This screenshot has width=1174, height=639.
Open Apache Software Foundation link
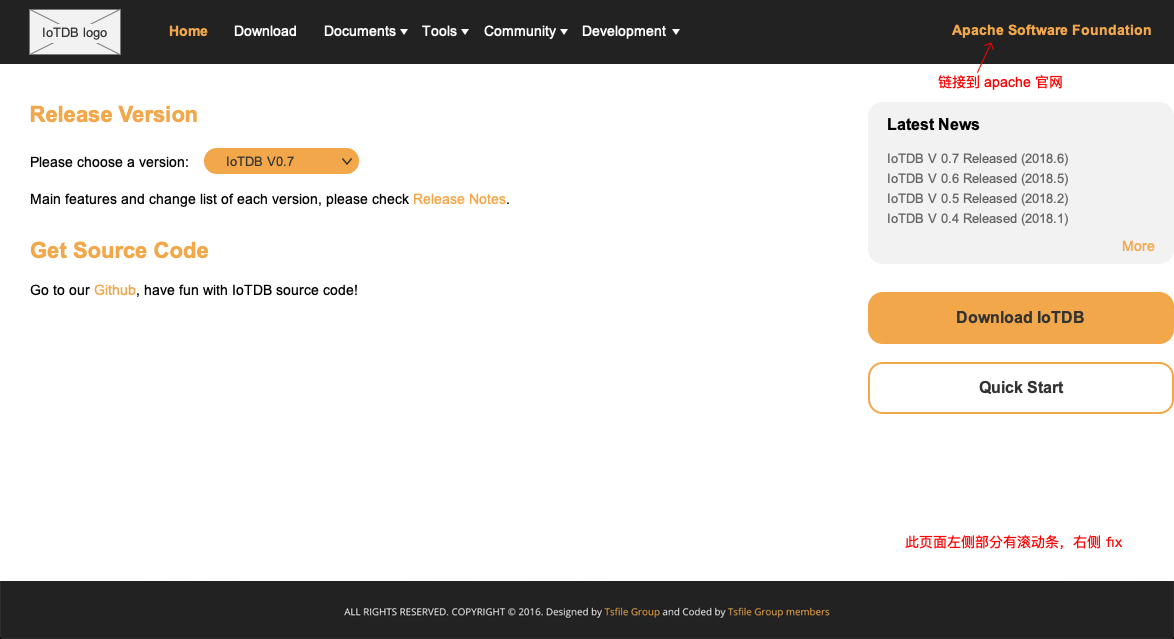1051,30
